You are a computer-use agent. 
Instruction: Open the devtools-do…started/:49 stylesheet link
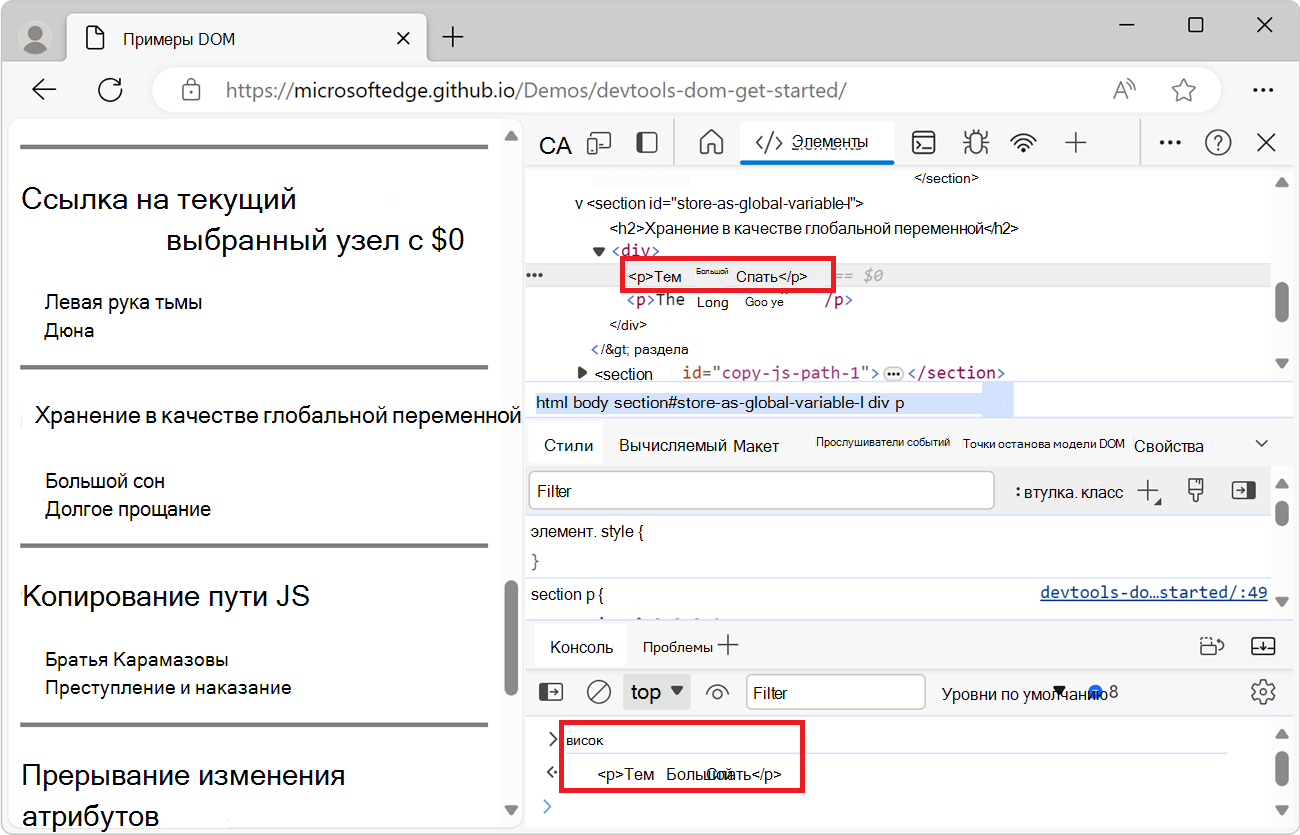pyautogui.click(x=1153, y=592)
